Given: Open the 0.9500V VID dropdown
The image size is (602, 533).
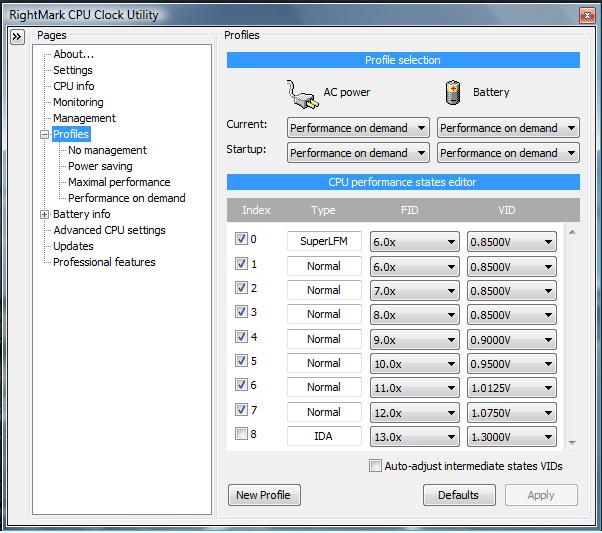Looking at the screenshot, I should click(x=512, y=363).
